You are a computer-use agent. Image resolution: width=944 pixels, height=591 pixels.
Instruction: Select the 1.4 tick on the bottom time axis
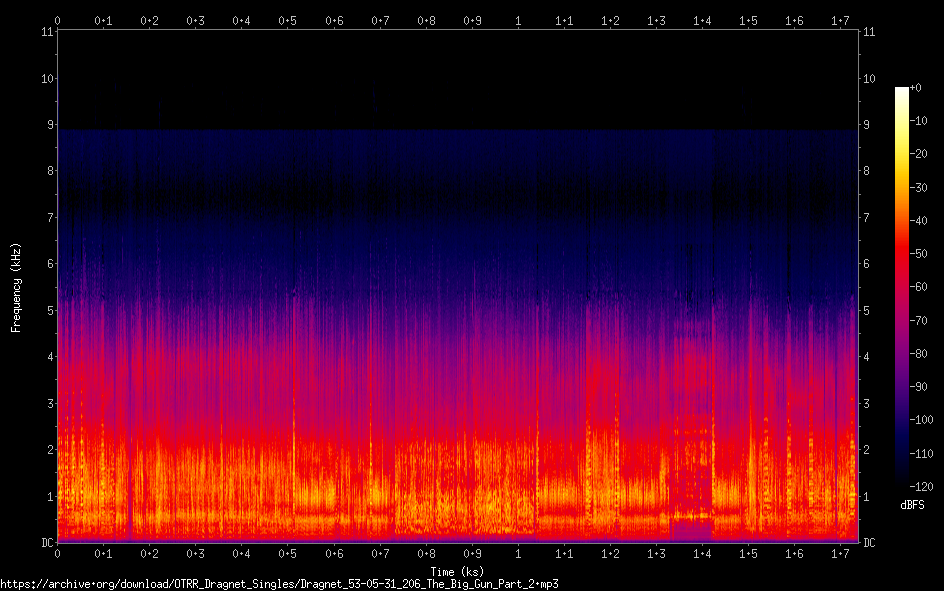702,553
